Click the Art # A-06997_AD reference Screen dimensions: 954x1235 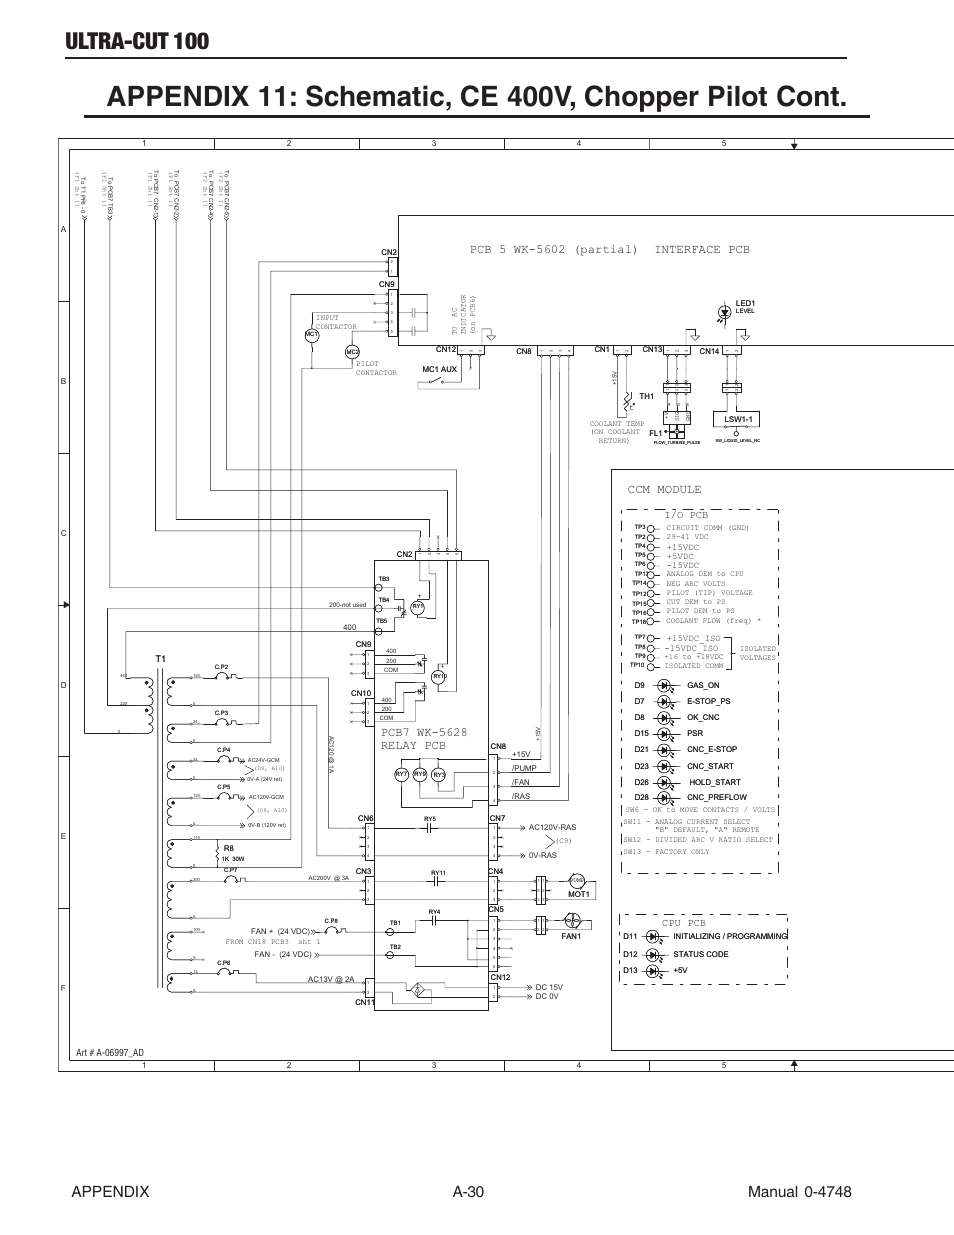[109, 1053]
